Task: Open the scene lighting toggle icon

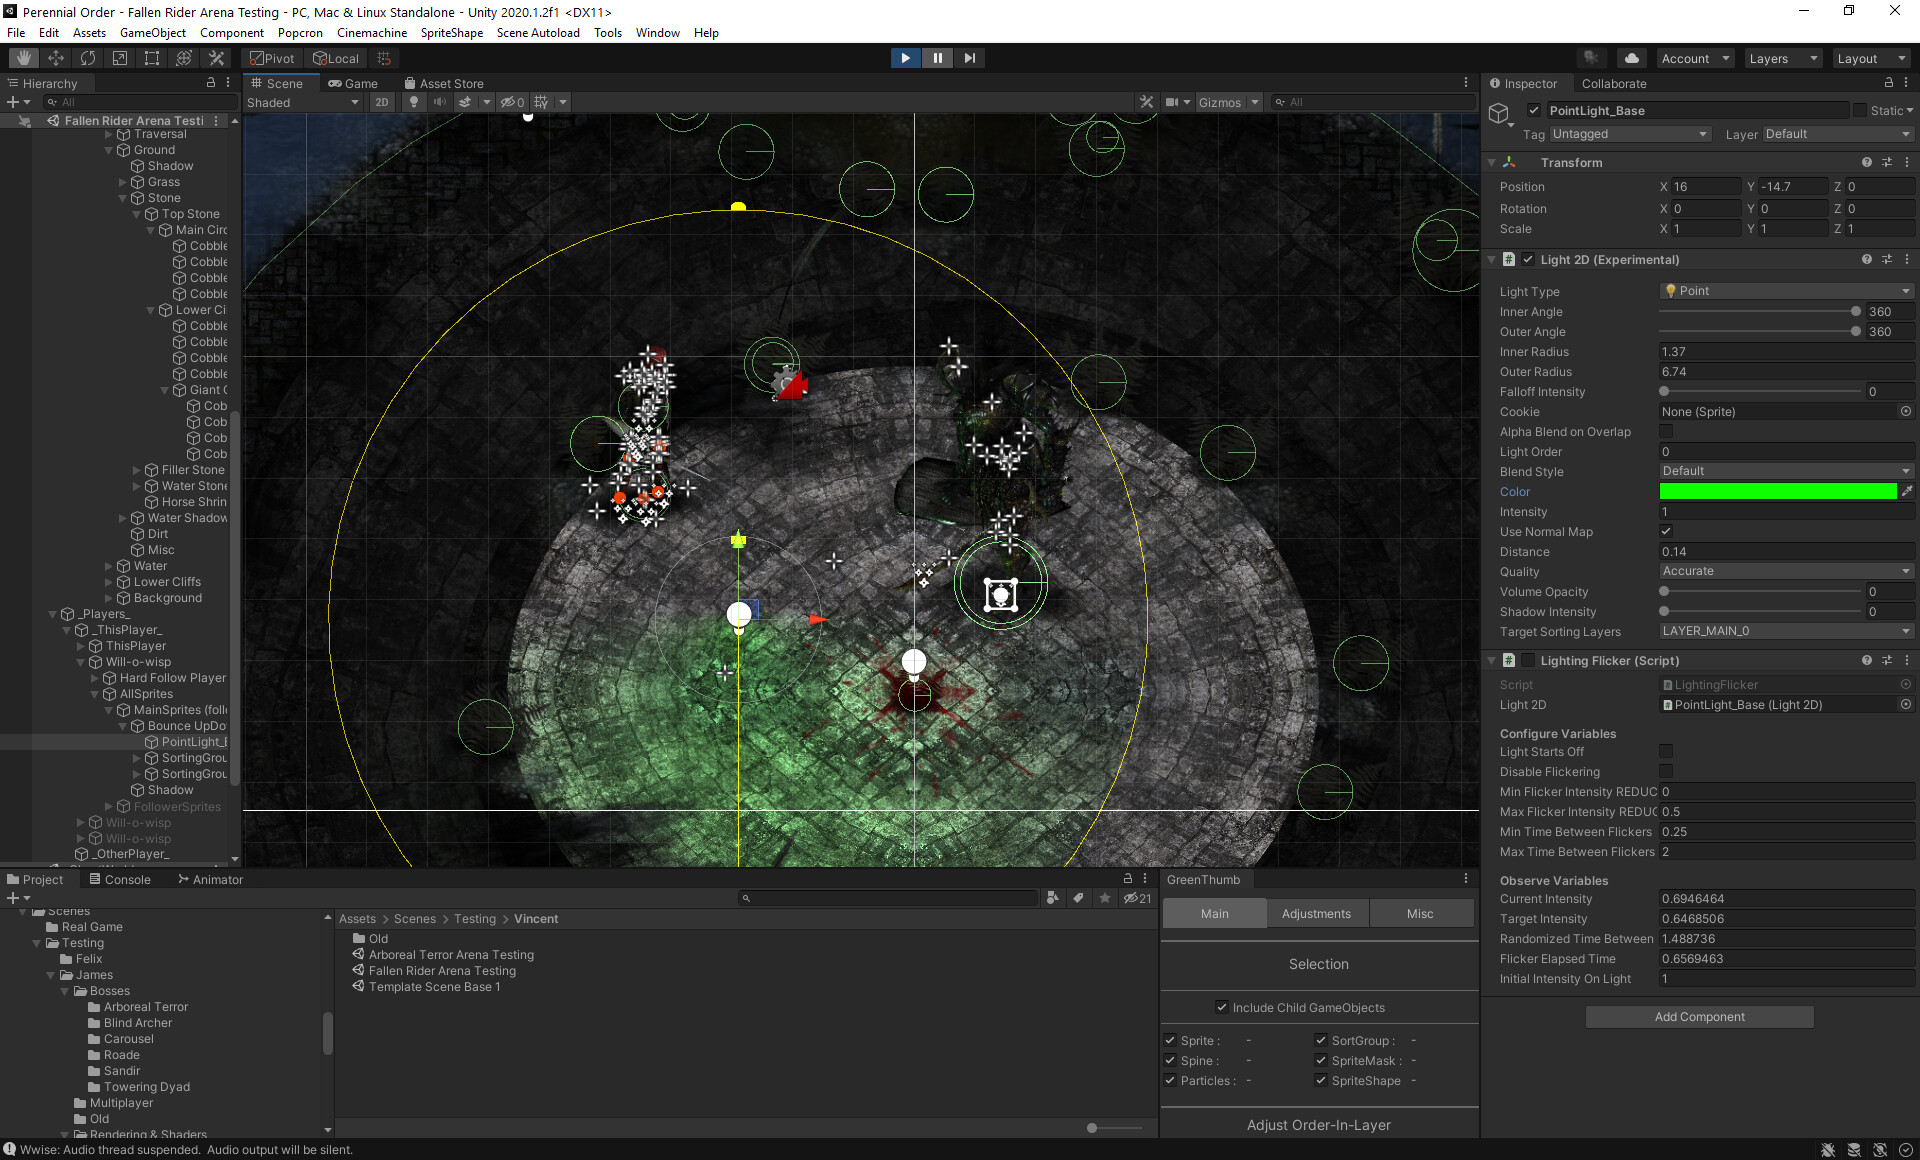Action: point(414,102)
